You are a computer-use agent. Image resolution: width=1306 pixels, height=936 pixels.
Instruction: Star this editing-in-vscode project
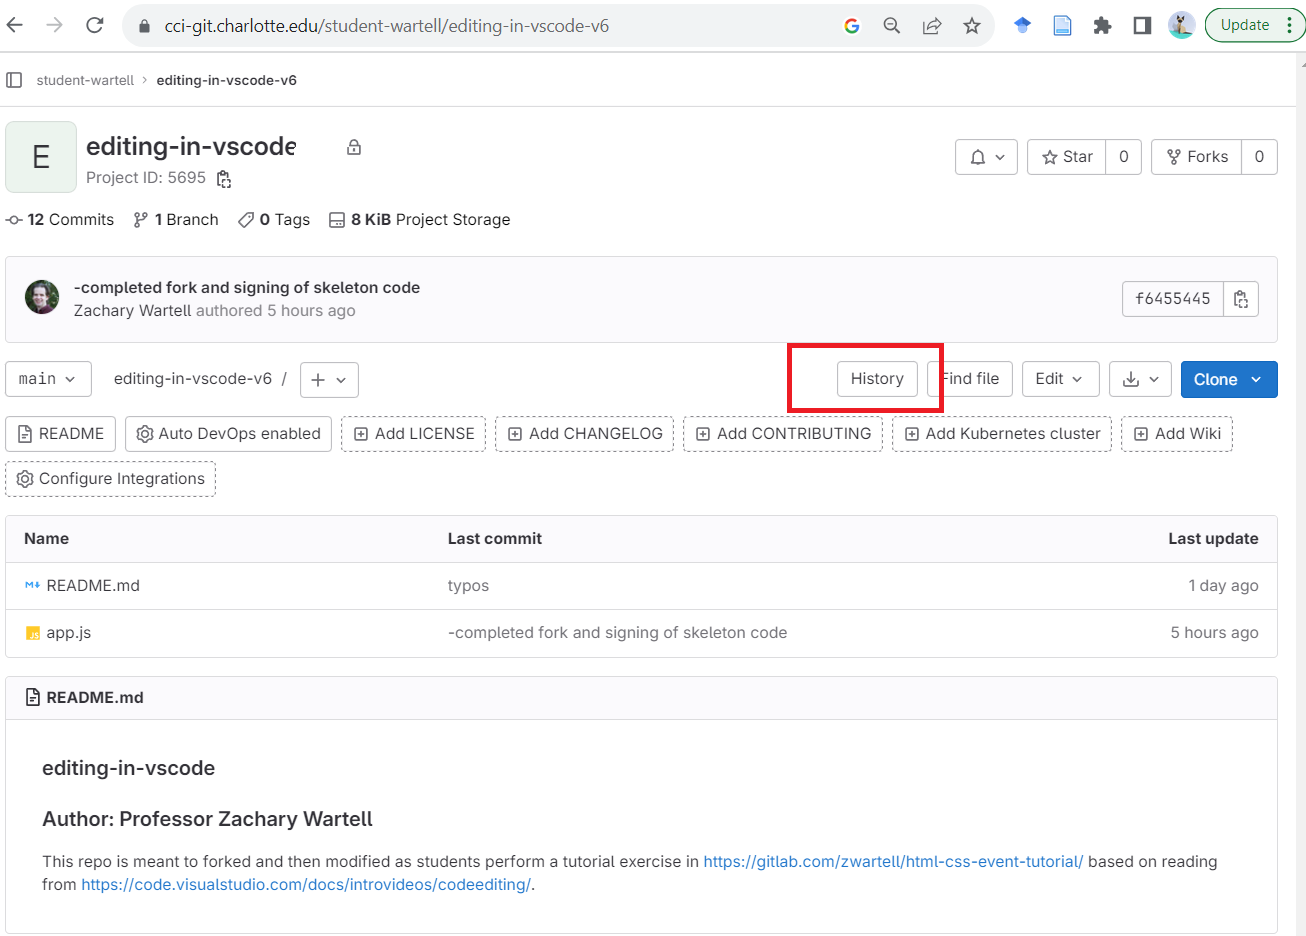pos(1067,157)
